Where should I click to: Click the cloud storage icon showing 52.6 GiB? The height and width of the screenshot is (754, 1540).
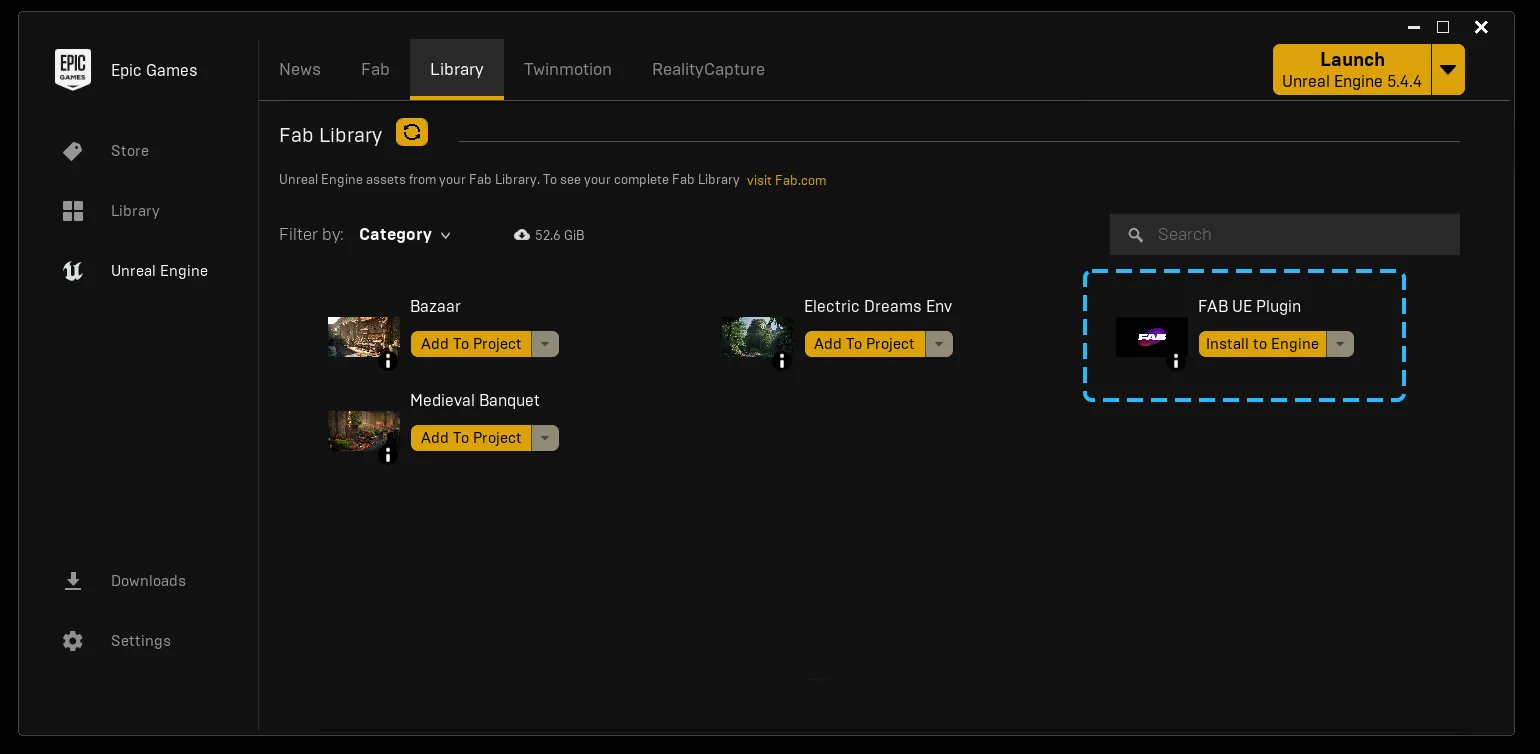522,234
